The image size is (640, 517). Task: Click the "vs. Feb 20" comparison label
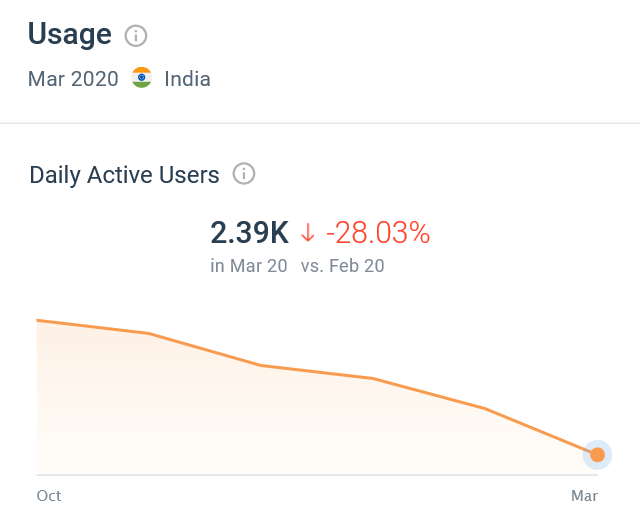(342, 266)
